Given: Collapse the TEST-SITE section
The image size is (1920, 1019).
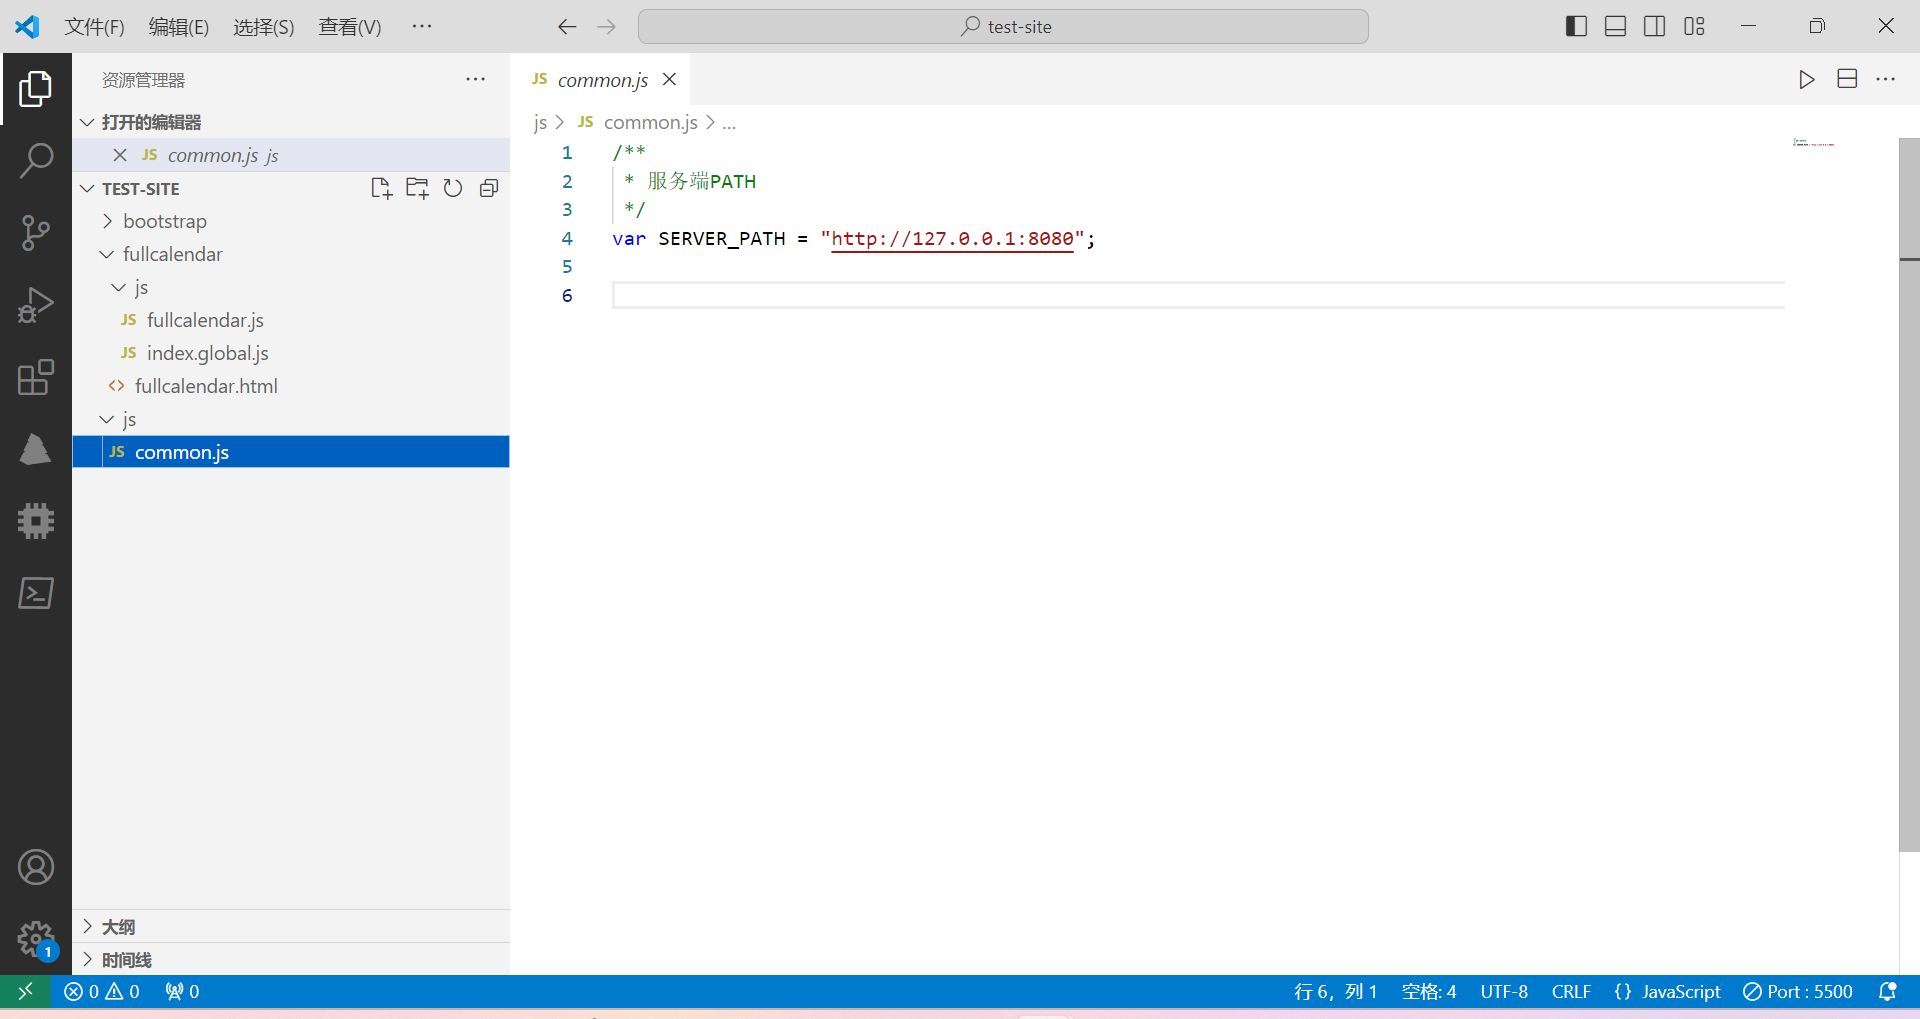Looking at the screenshot, I should pyautogui.click(x=140, y=188).
